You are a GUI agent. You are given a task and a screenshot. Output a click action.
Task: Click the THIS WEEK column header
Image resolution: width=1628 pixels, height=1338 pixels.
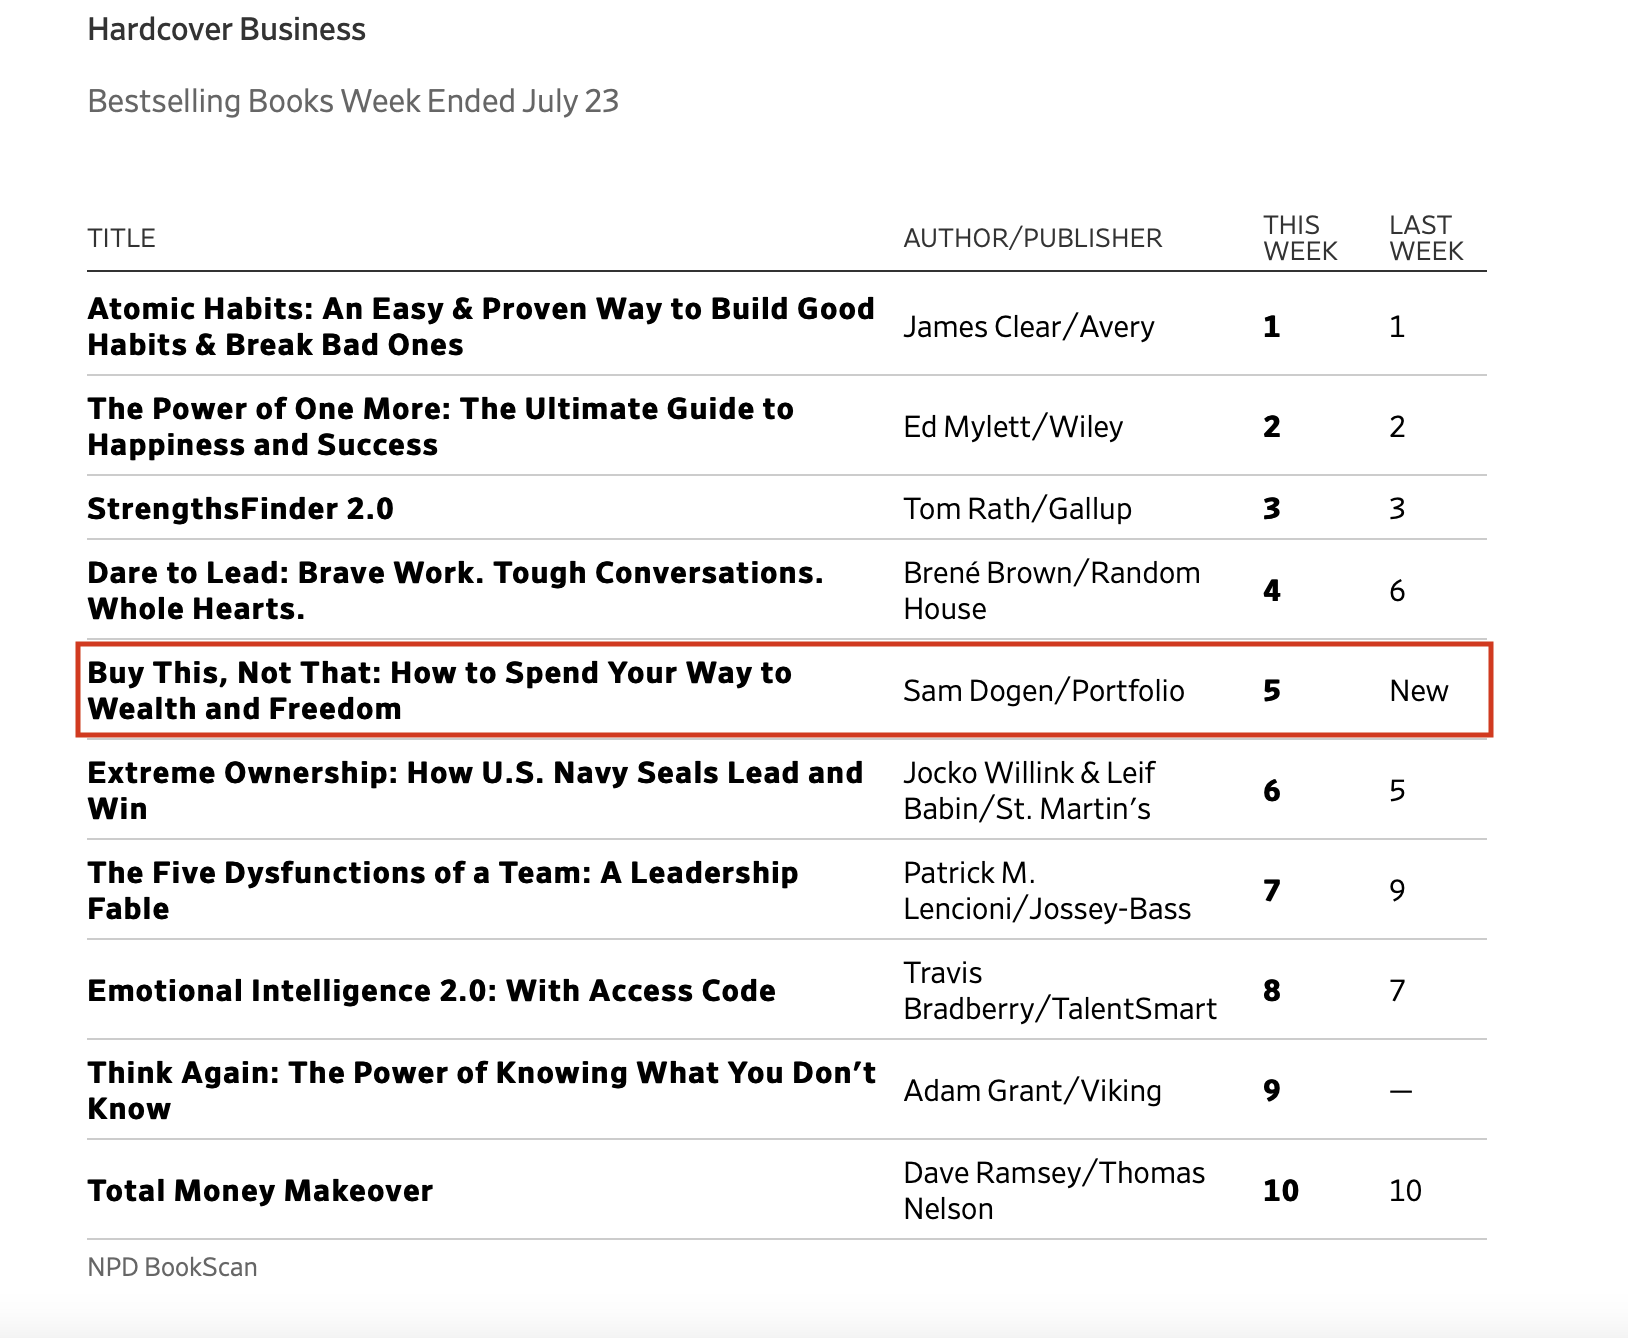tap(1299, 238)
